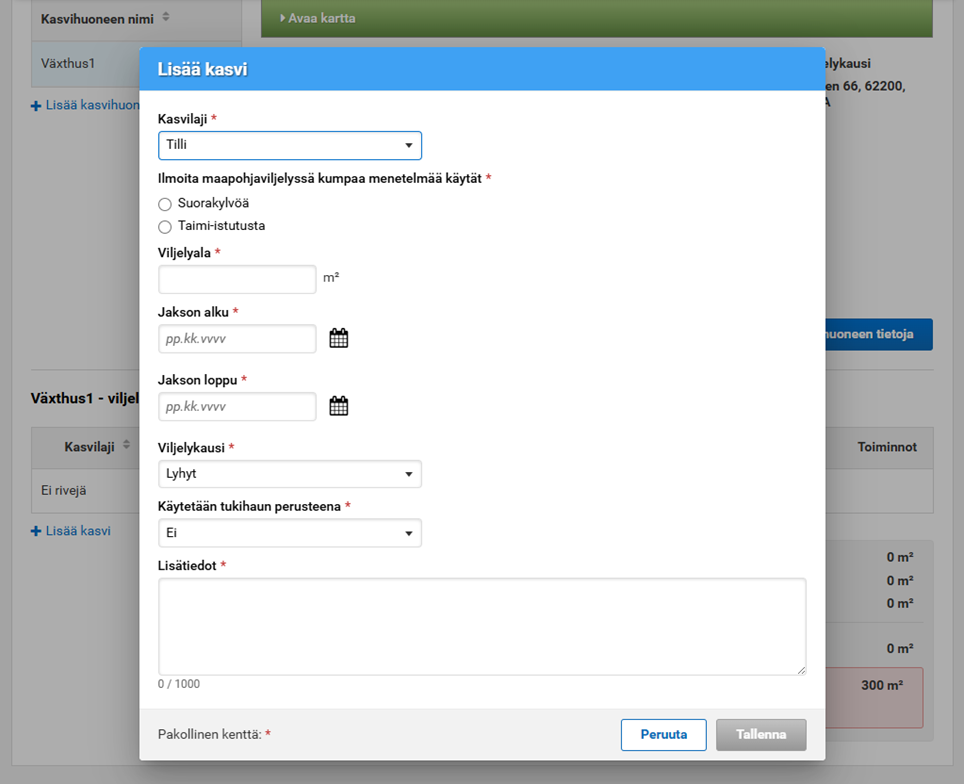Screen dimensions: 964x784
Task: Open the Viljelykausi dropdown showing Lyhyt
Action: pos(290,474)
